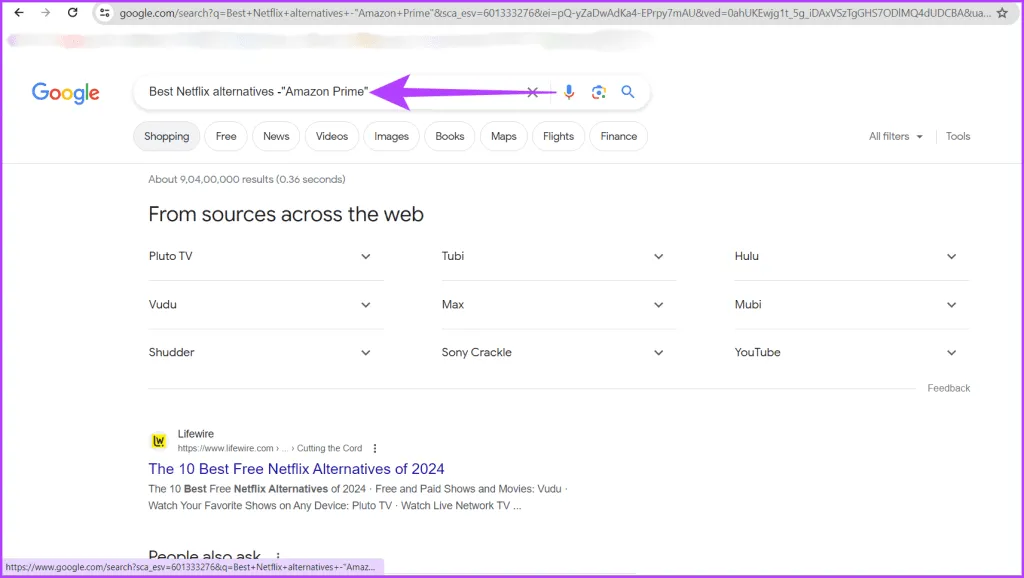The image size is (1024, 578).
Task: Expand the Hulu source entry
Action: coord(951,257)
